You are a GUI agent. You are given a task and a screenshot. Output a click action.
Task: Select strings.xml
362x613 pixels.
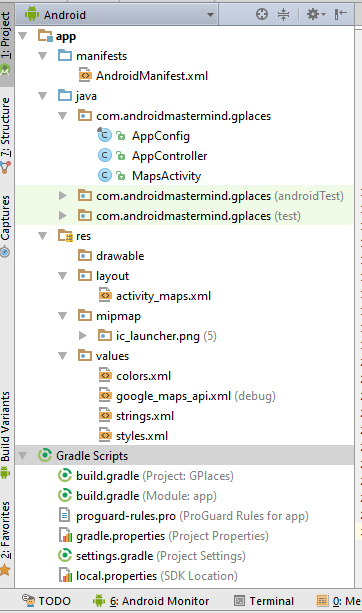point(145,416)
